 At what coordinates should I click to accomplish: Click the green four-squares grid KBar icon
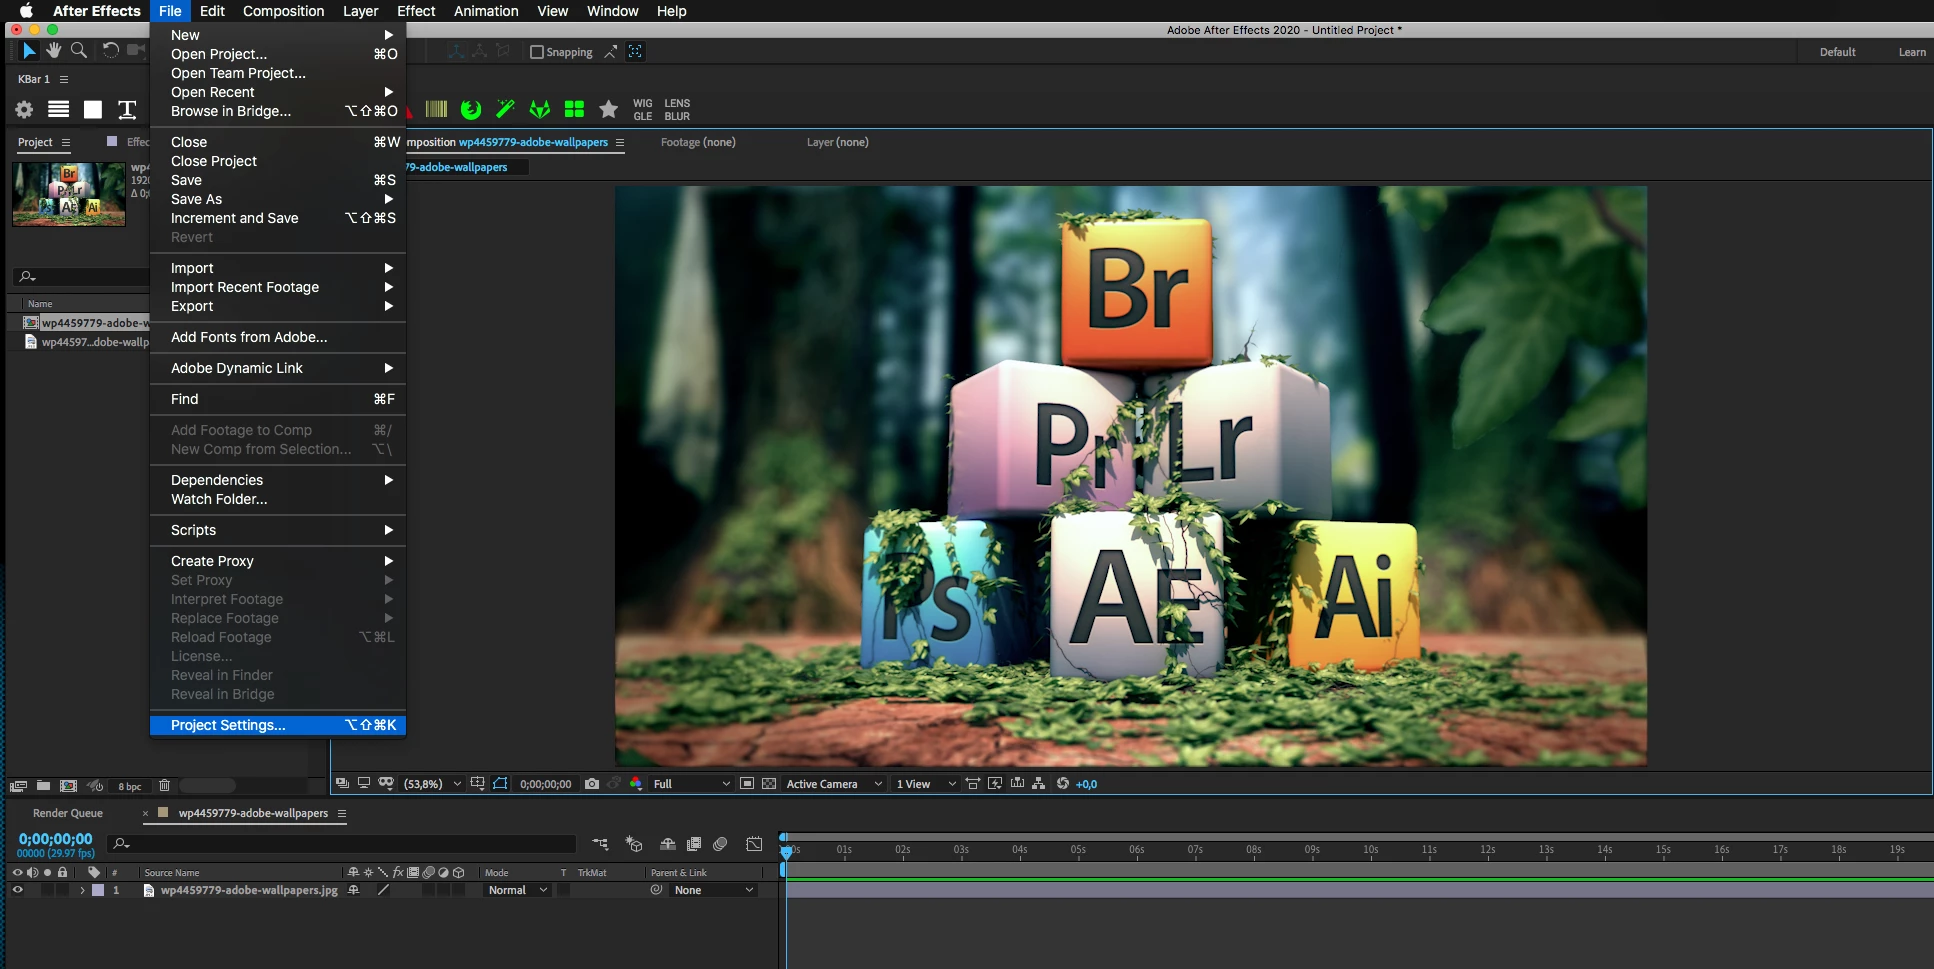(574, 109)
